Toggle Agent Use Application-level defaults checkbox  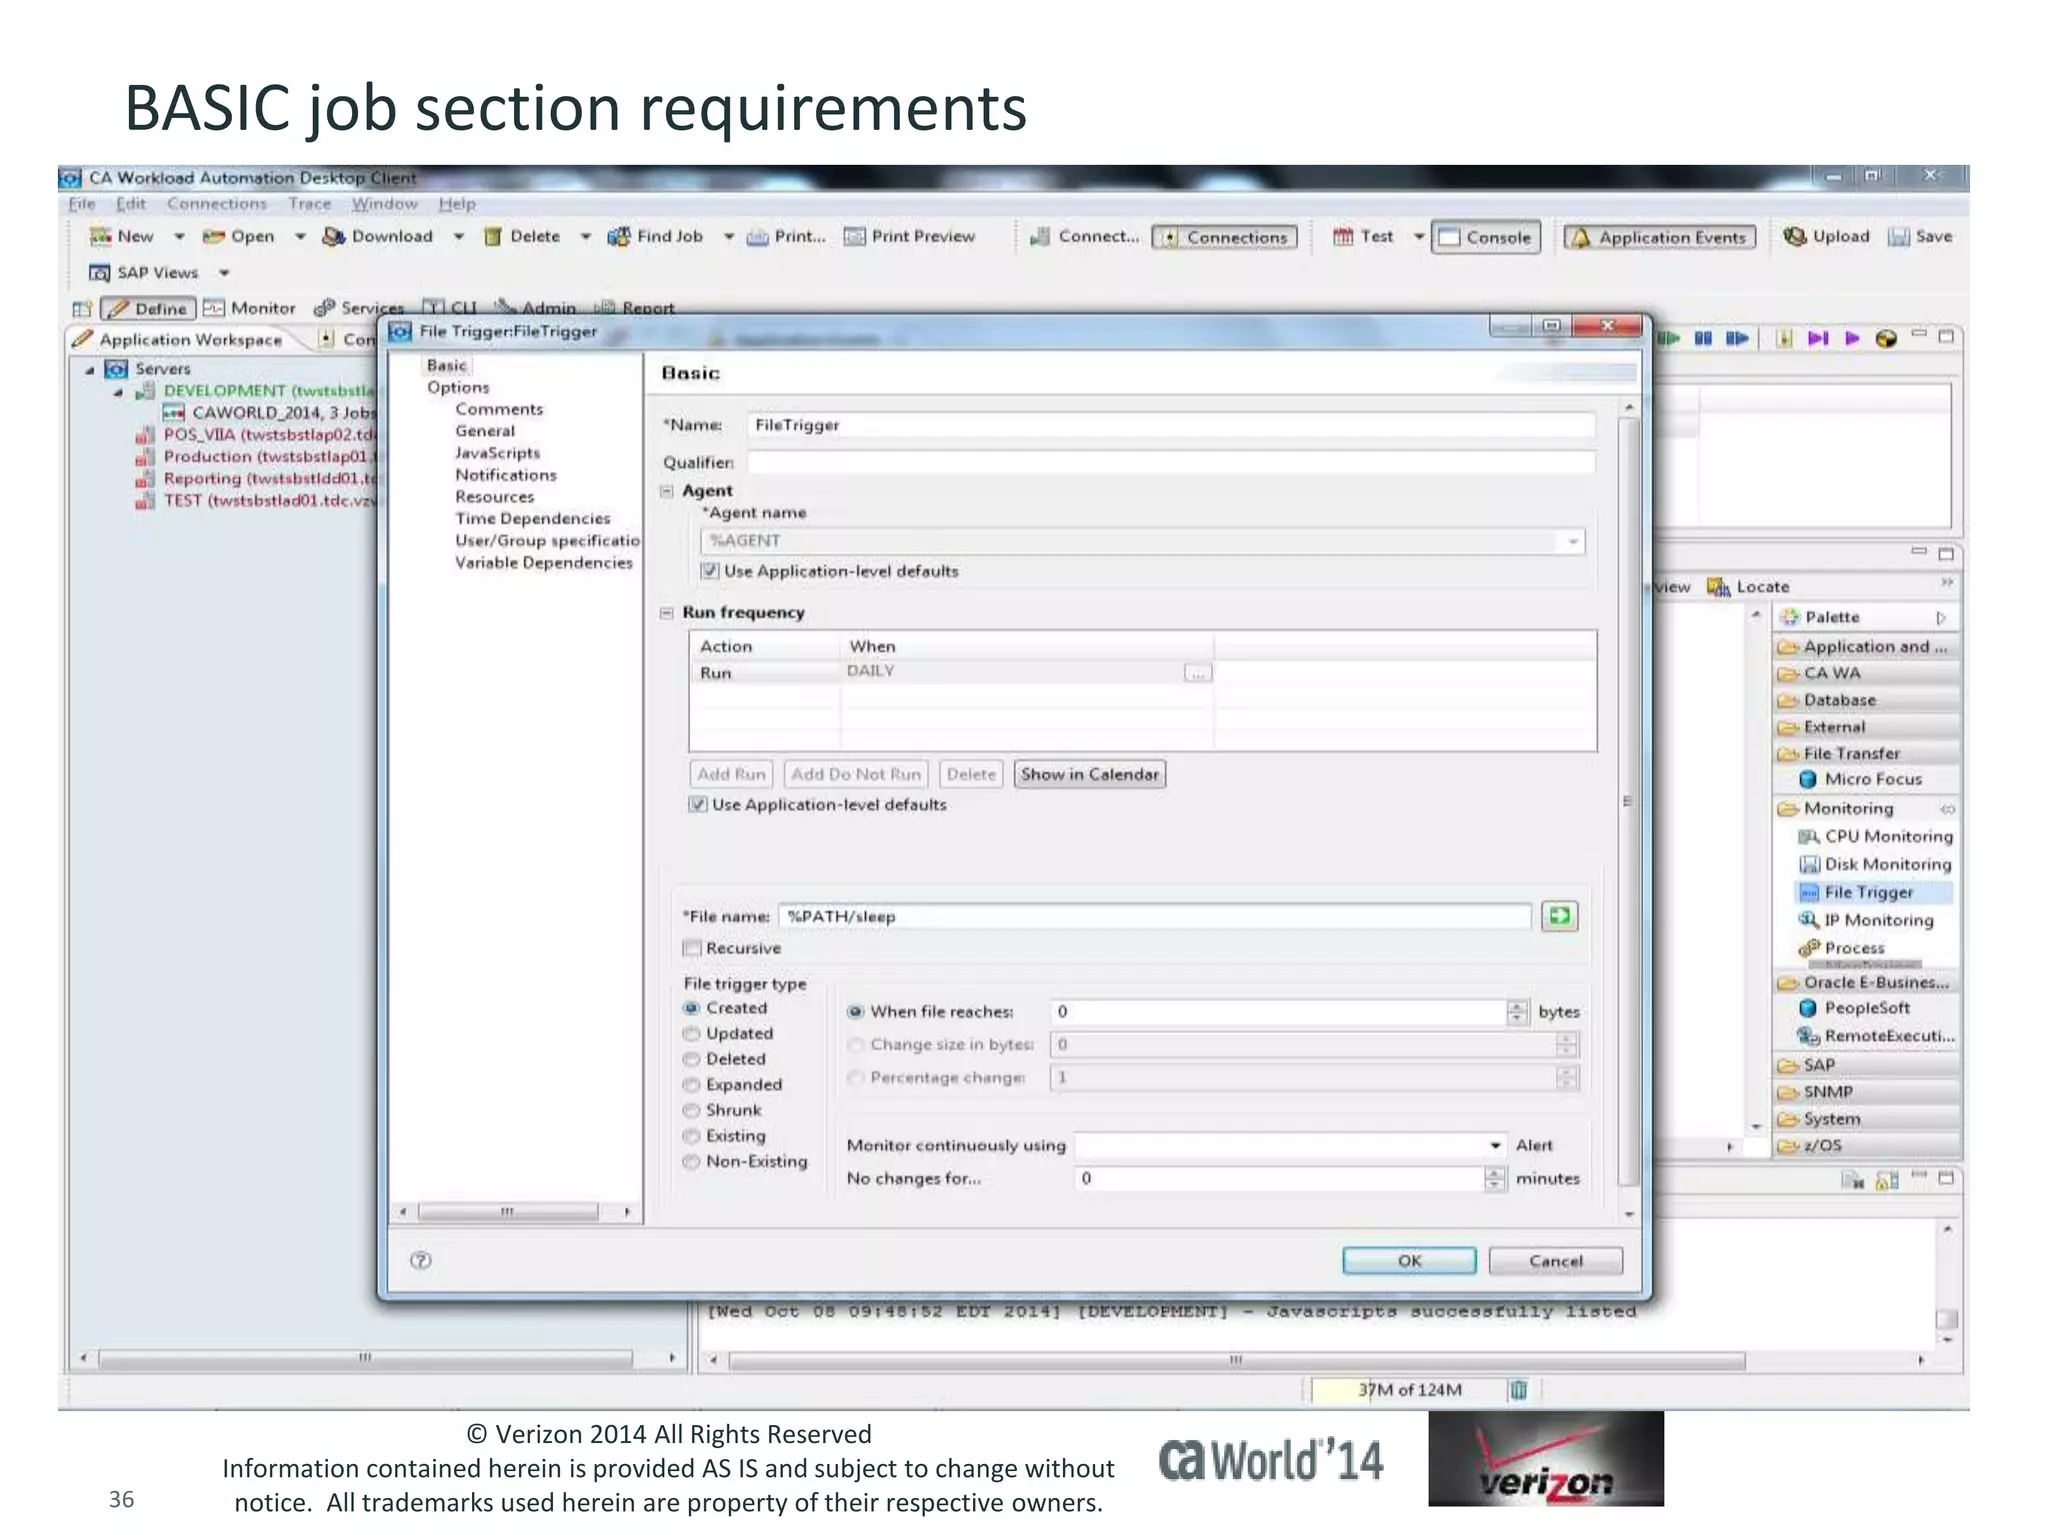710,571
